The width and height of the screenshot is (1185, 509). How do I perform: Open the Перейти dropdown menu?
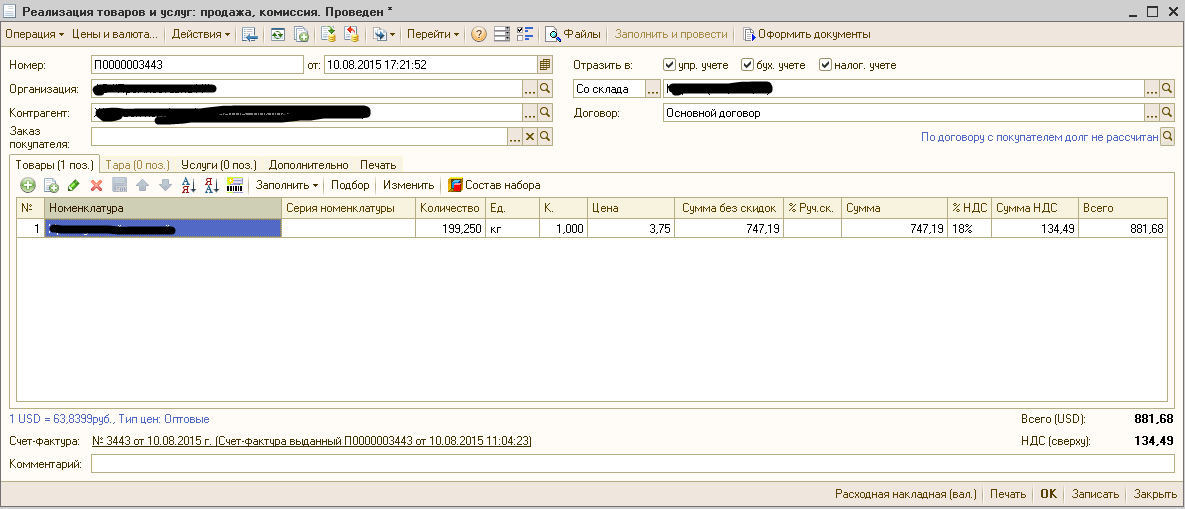[x=433, y=34]
